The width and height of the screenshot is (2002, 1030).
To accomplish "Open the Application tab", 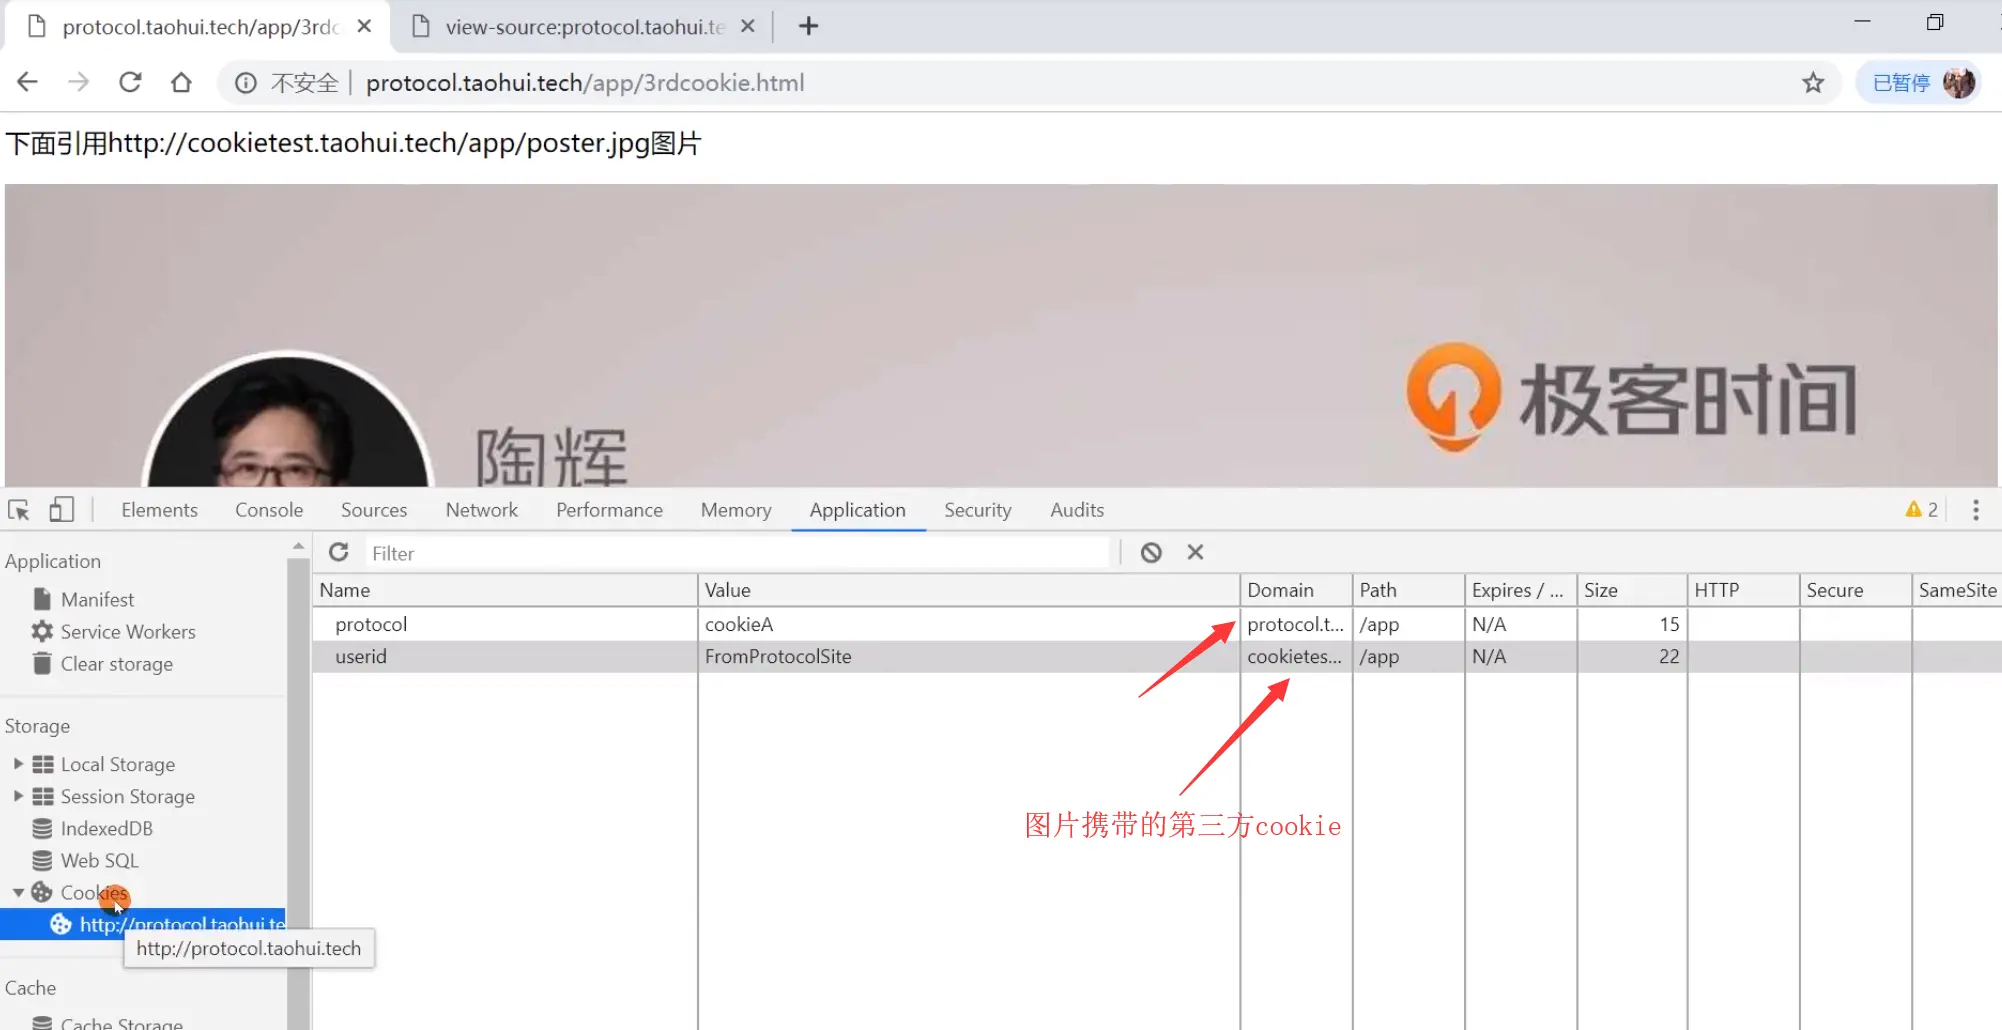I will [858, 510].
